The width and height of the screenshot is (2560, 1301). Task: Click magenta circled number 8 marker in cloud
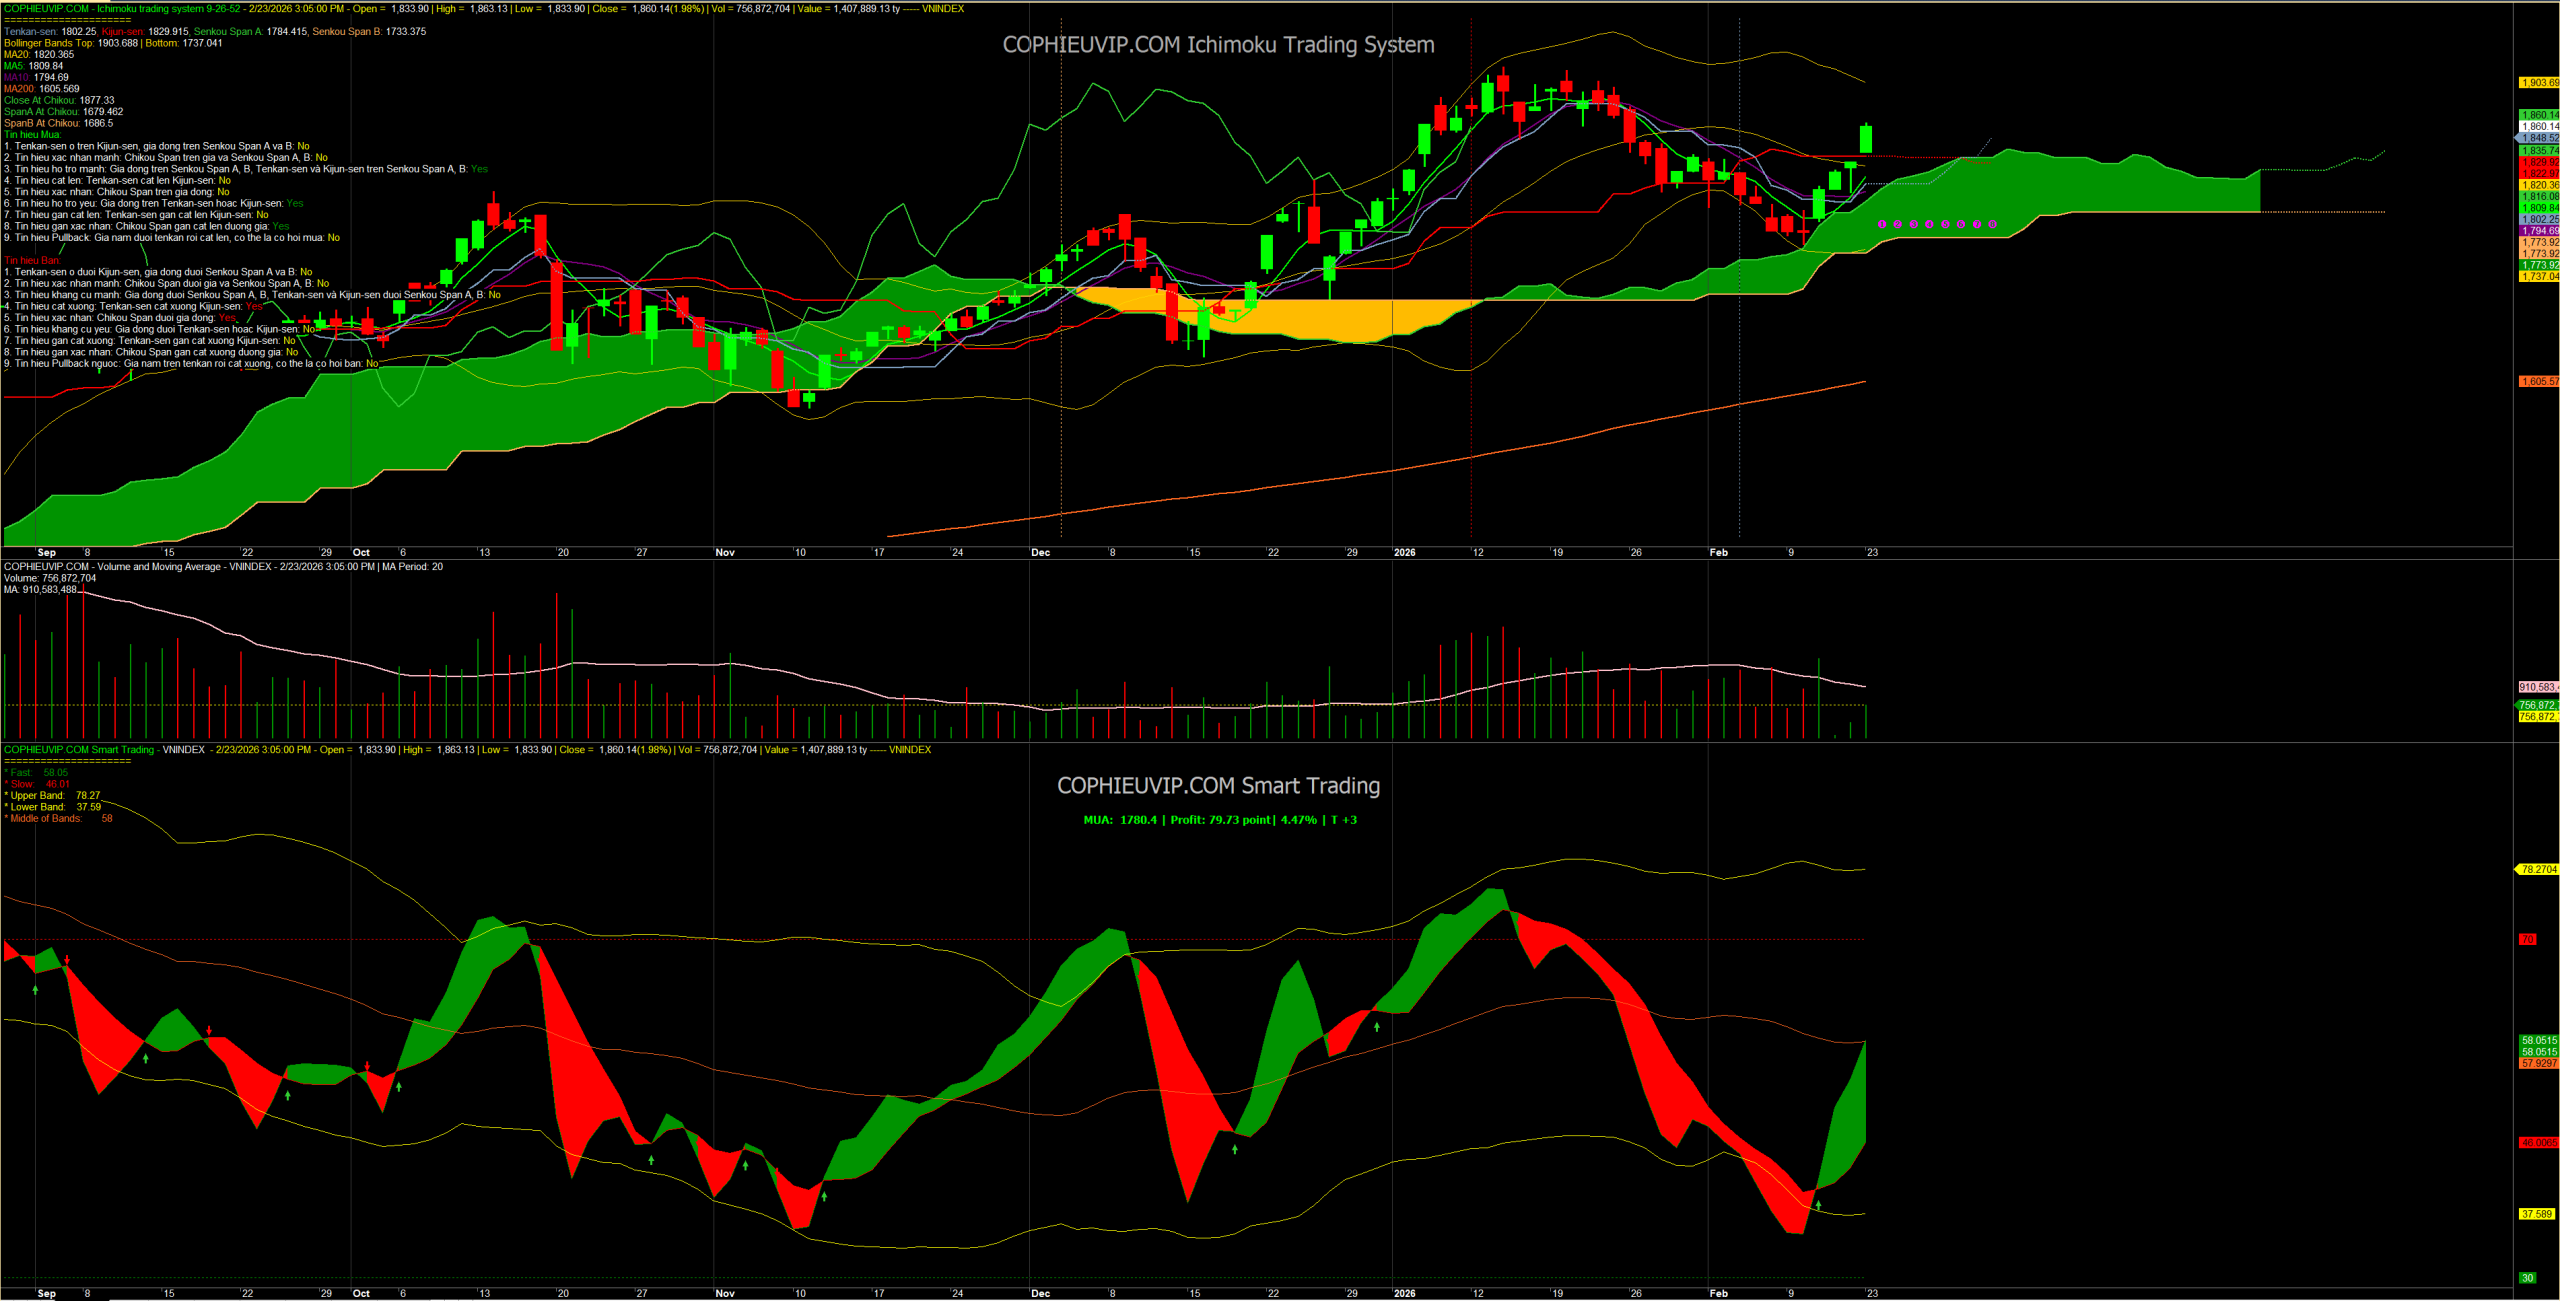[1993, 224]
